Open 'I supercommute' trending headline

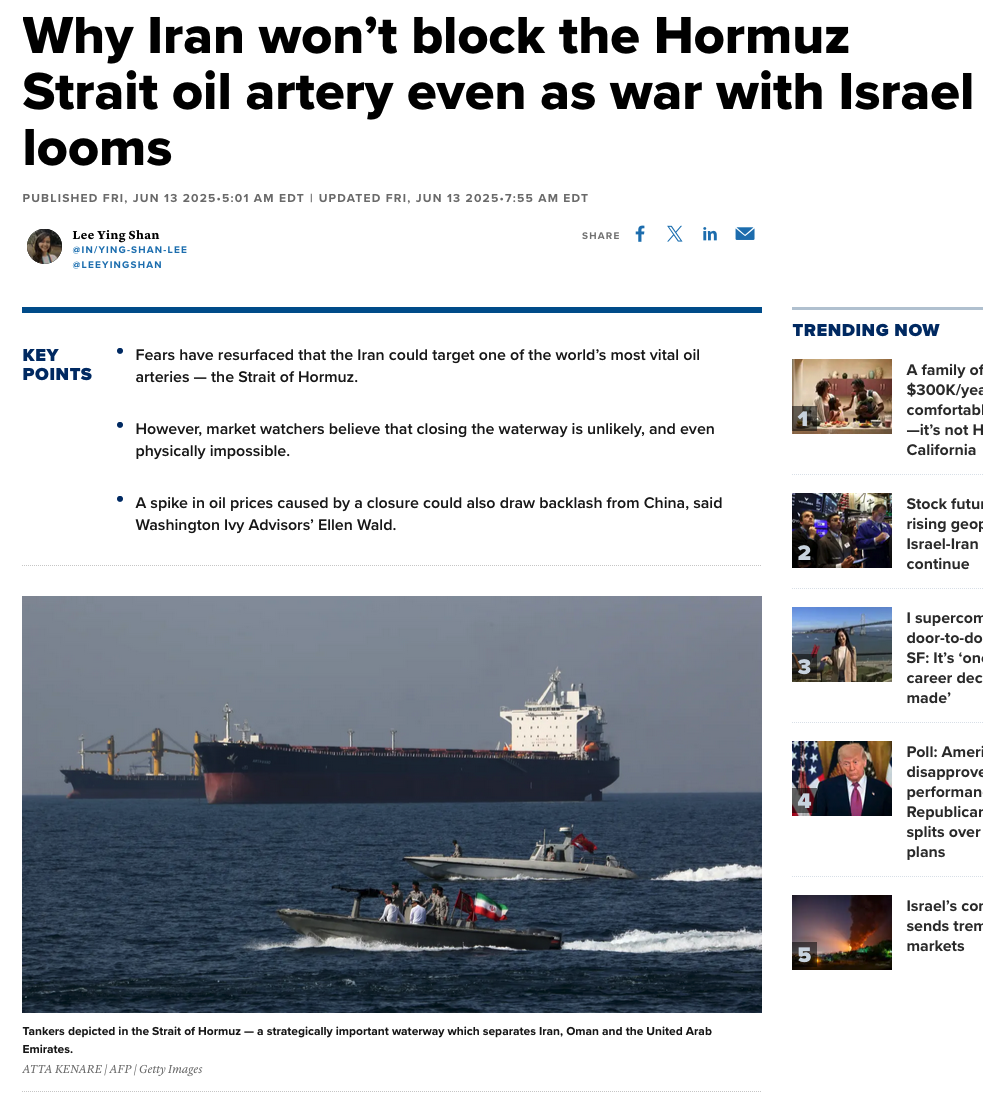point(945,658)
